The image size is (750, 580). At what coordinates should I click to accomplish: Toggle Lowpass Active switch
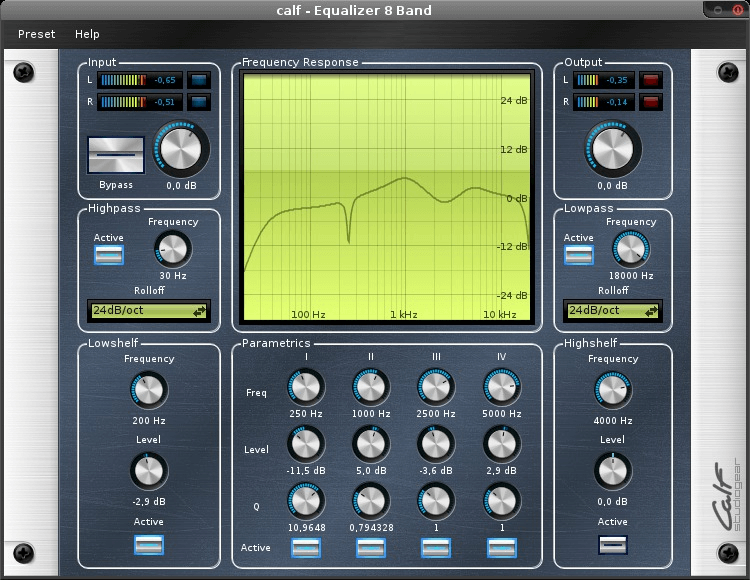[x=579, y=255]
